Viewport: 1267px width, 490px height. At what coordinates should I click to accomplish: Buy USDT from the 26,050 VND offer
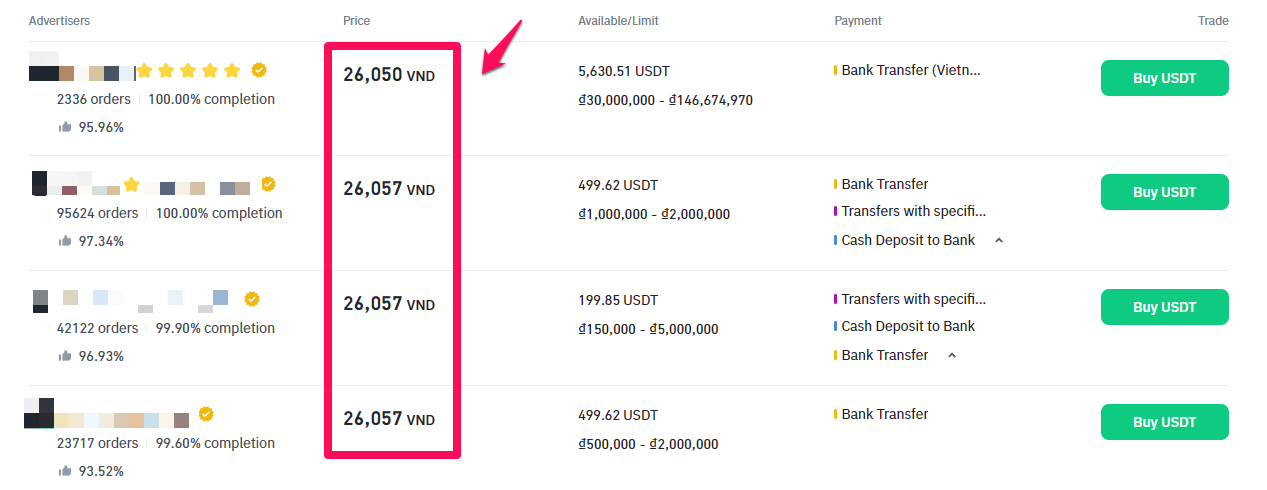point(1164,78)
